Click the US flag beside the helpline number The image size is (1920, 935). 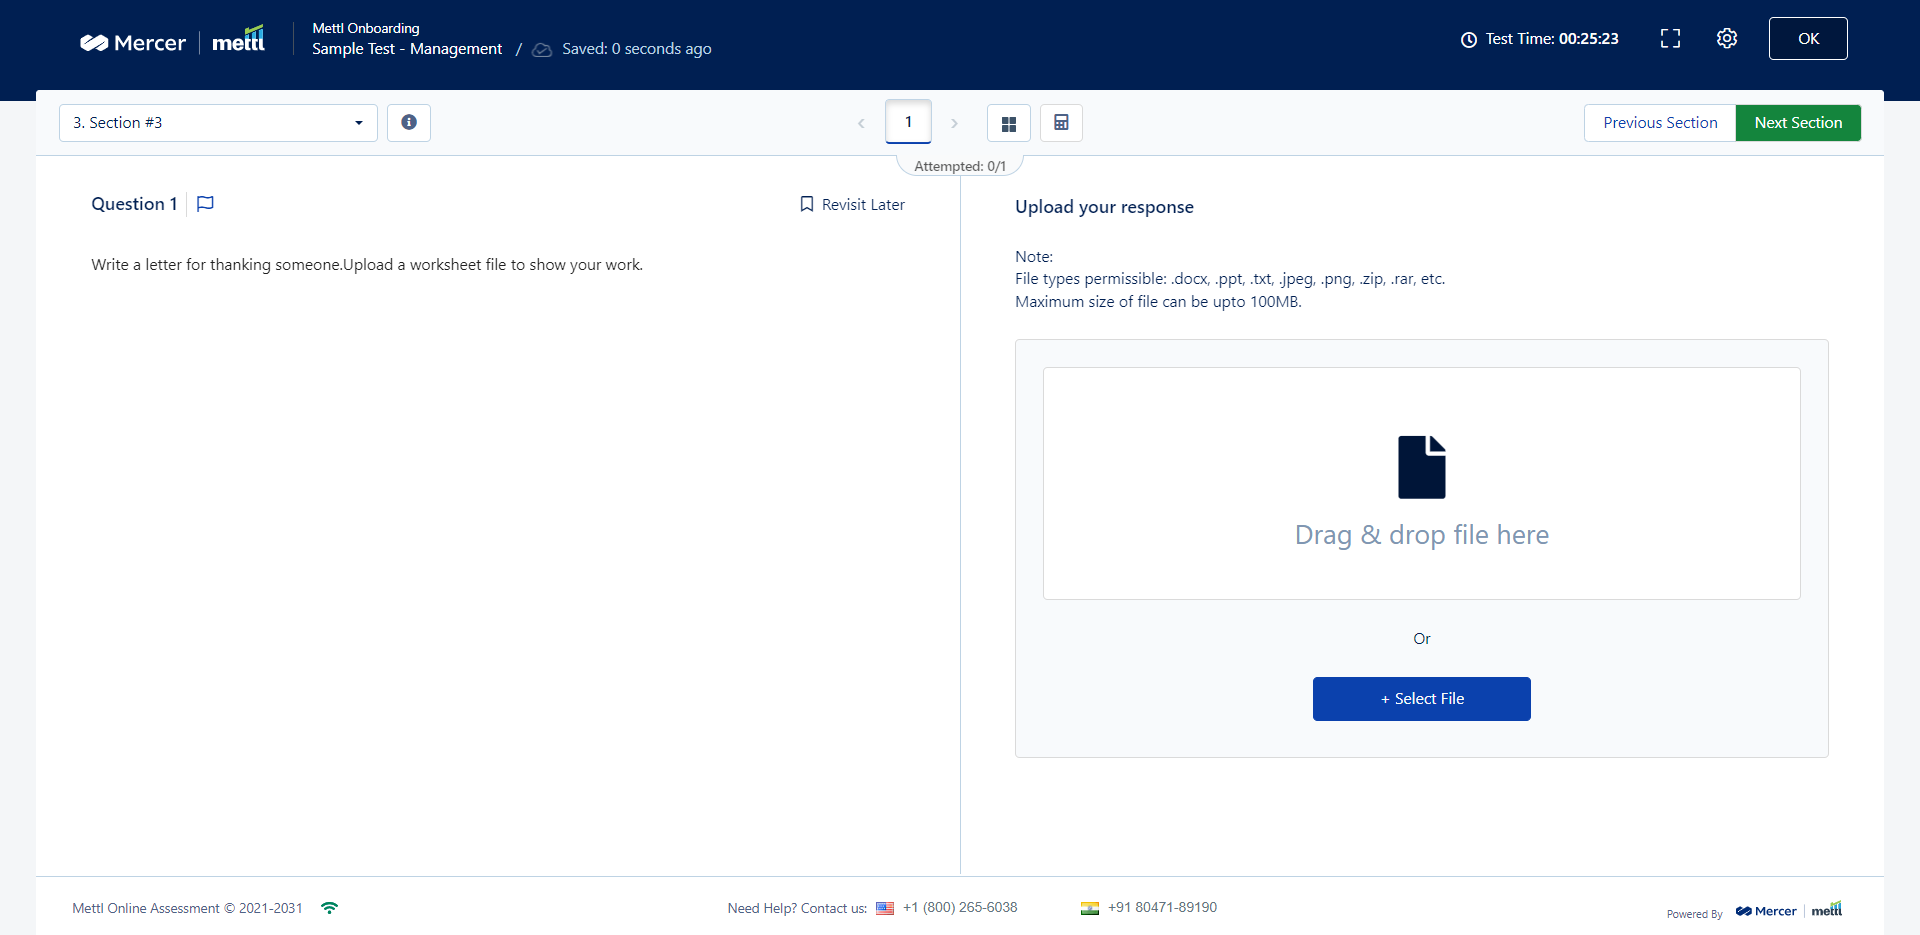pos(885,908)
